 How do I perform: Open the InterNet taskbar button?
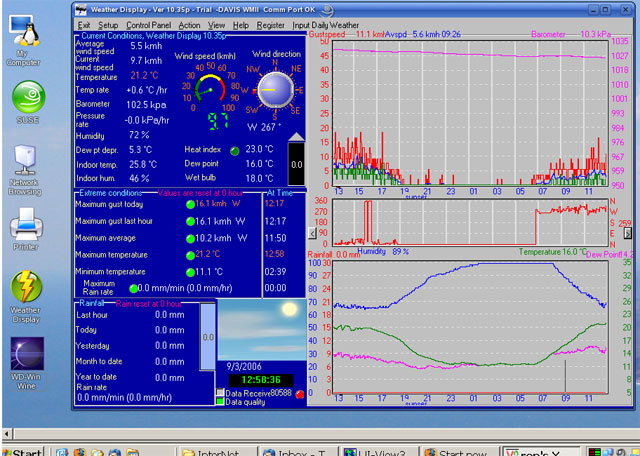[x=218, y=452]
